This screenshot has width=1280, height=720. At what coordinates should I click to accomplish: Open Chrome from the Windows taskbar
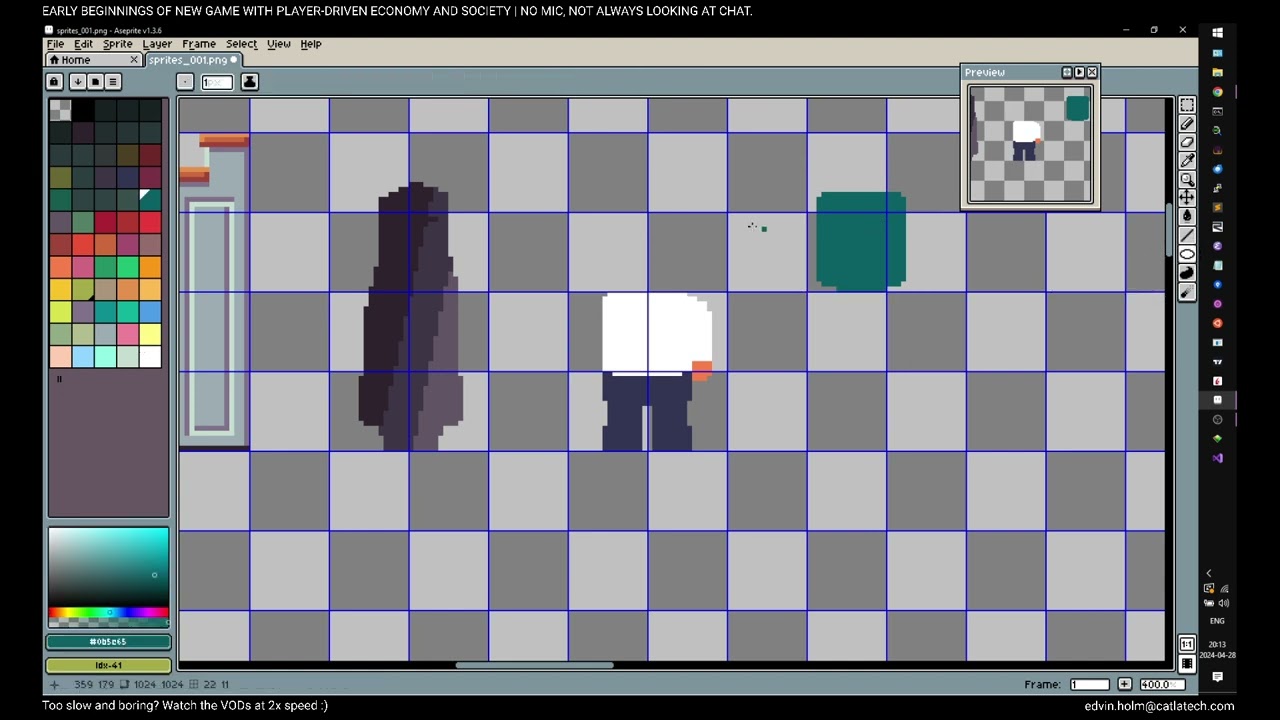tap(1217, 92)
